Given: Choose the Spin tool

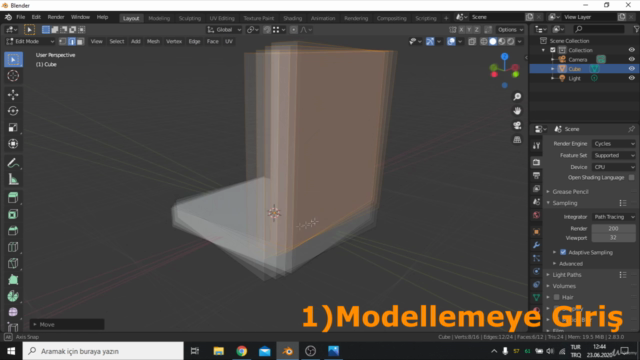Looking at the screenshot, I should [x=13, y=296].
